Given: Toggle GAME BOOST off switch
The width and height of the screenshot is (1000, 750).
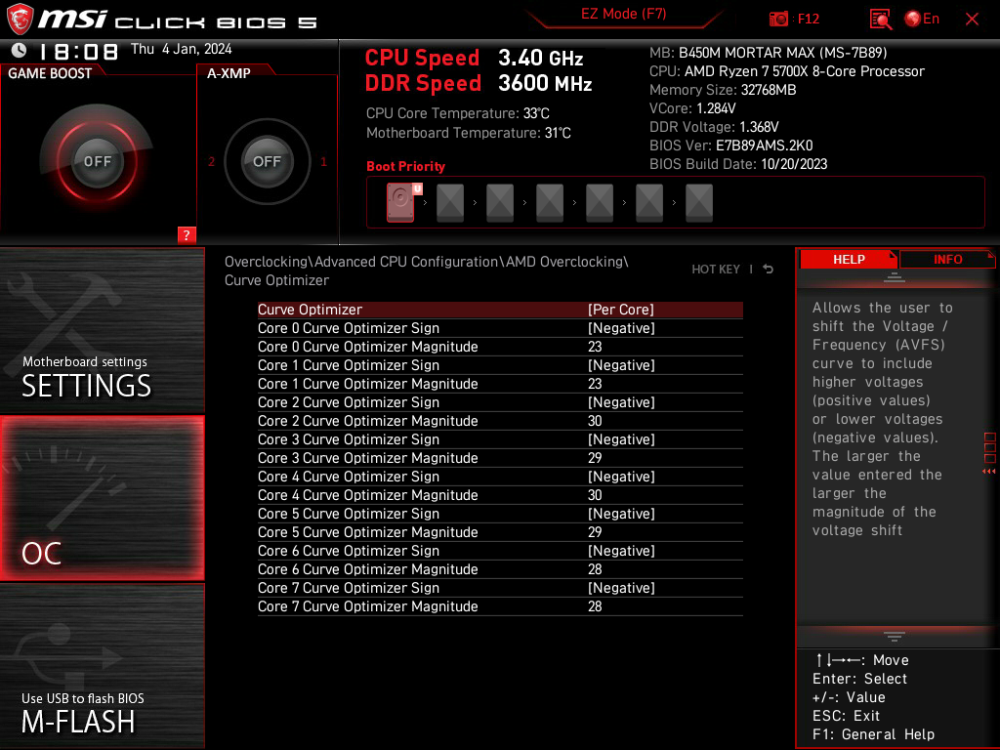Looking at the screenshot, I should coord(97,160).
